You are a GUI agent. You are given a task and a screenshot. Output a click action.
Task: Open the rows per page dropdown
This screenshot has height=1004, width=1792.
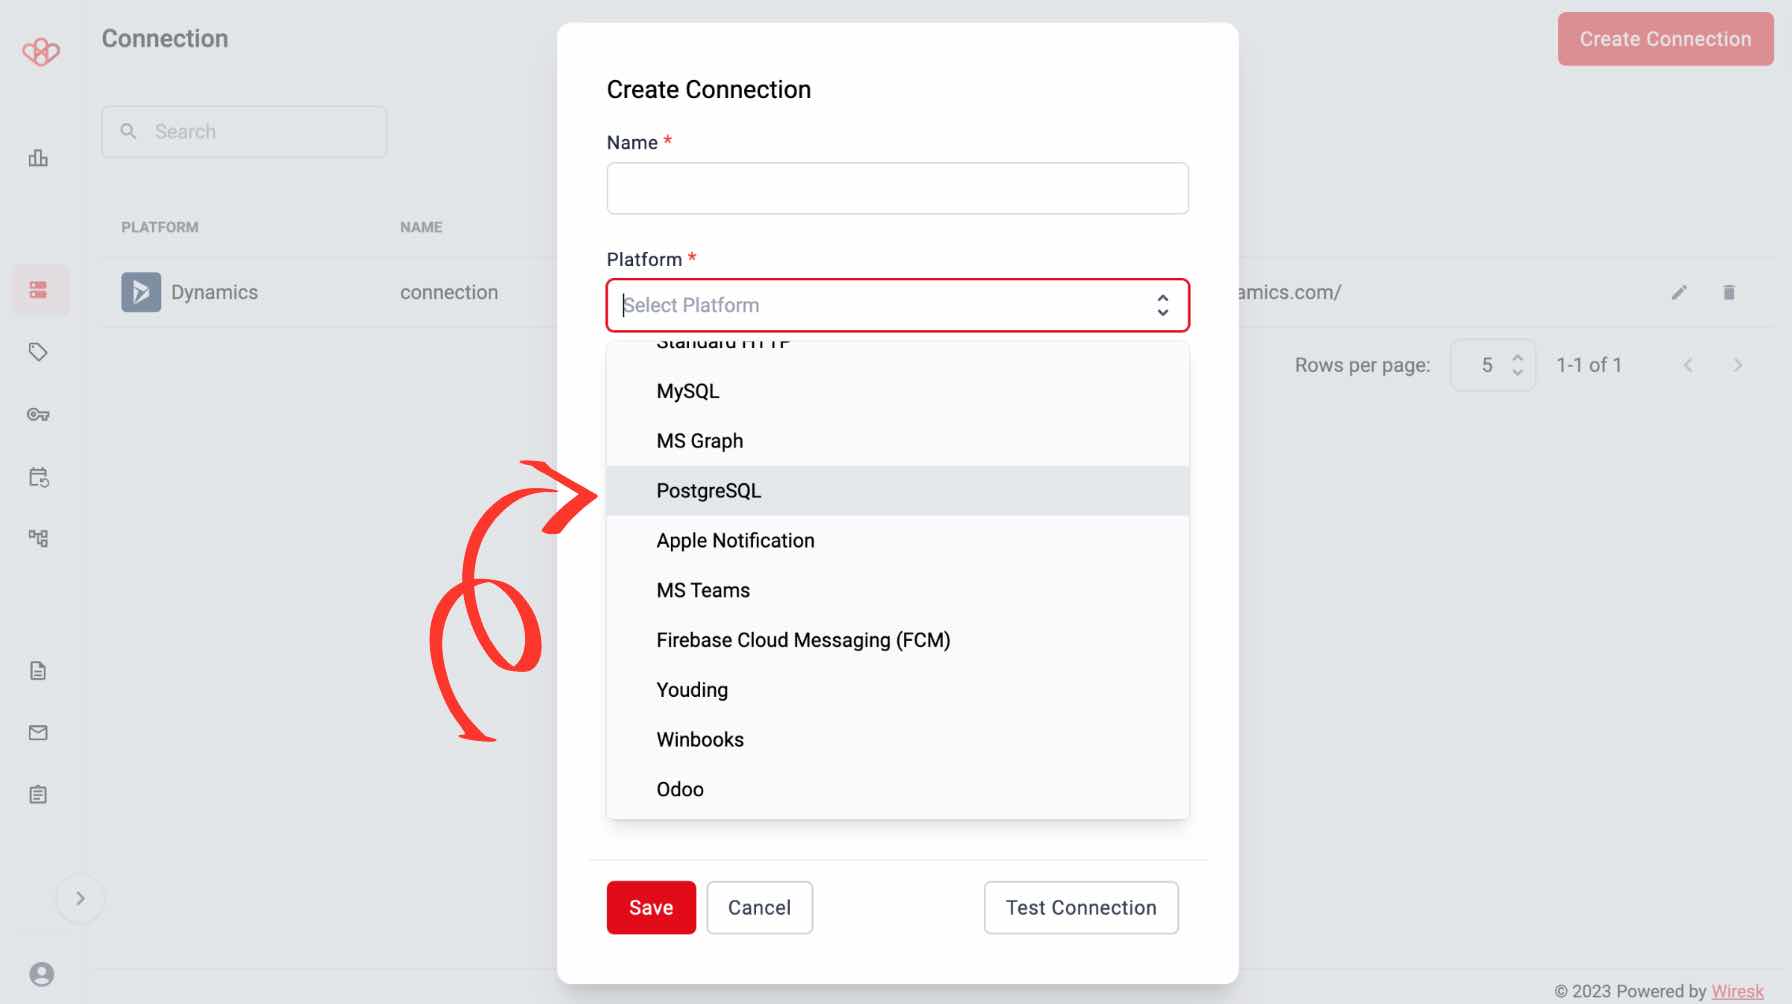(x=1493, y=365)
